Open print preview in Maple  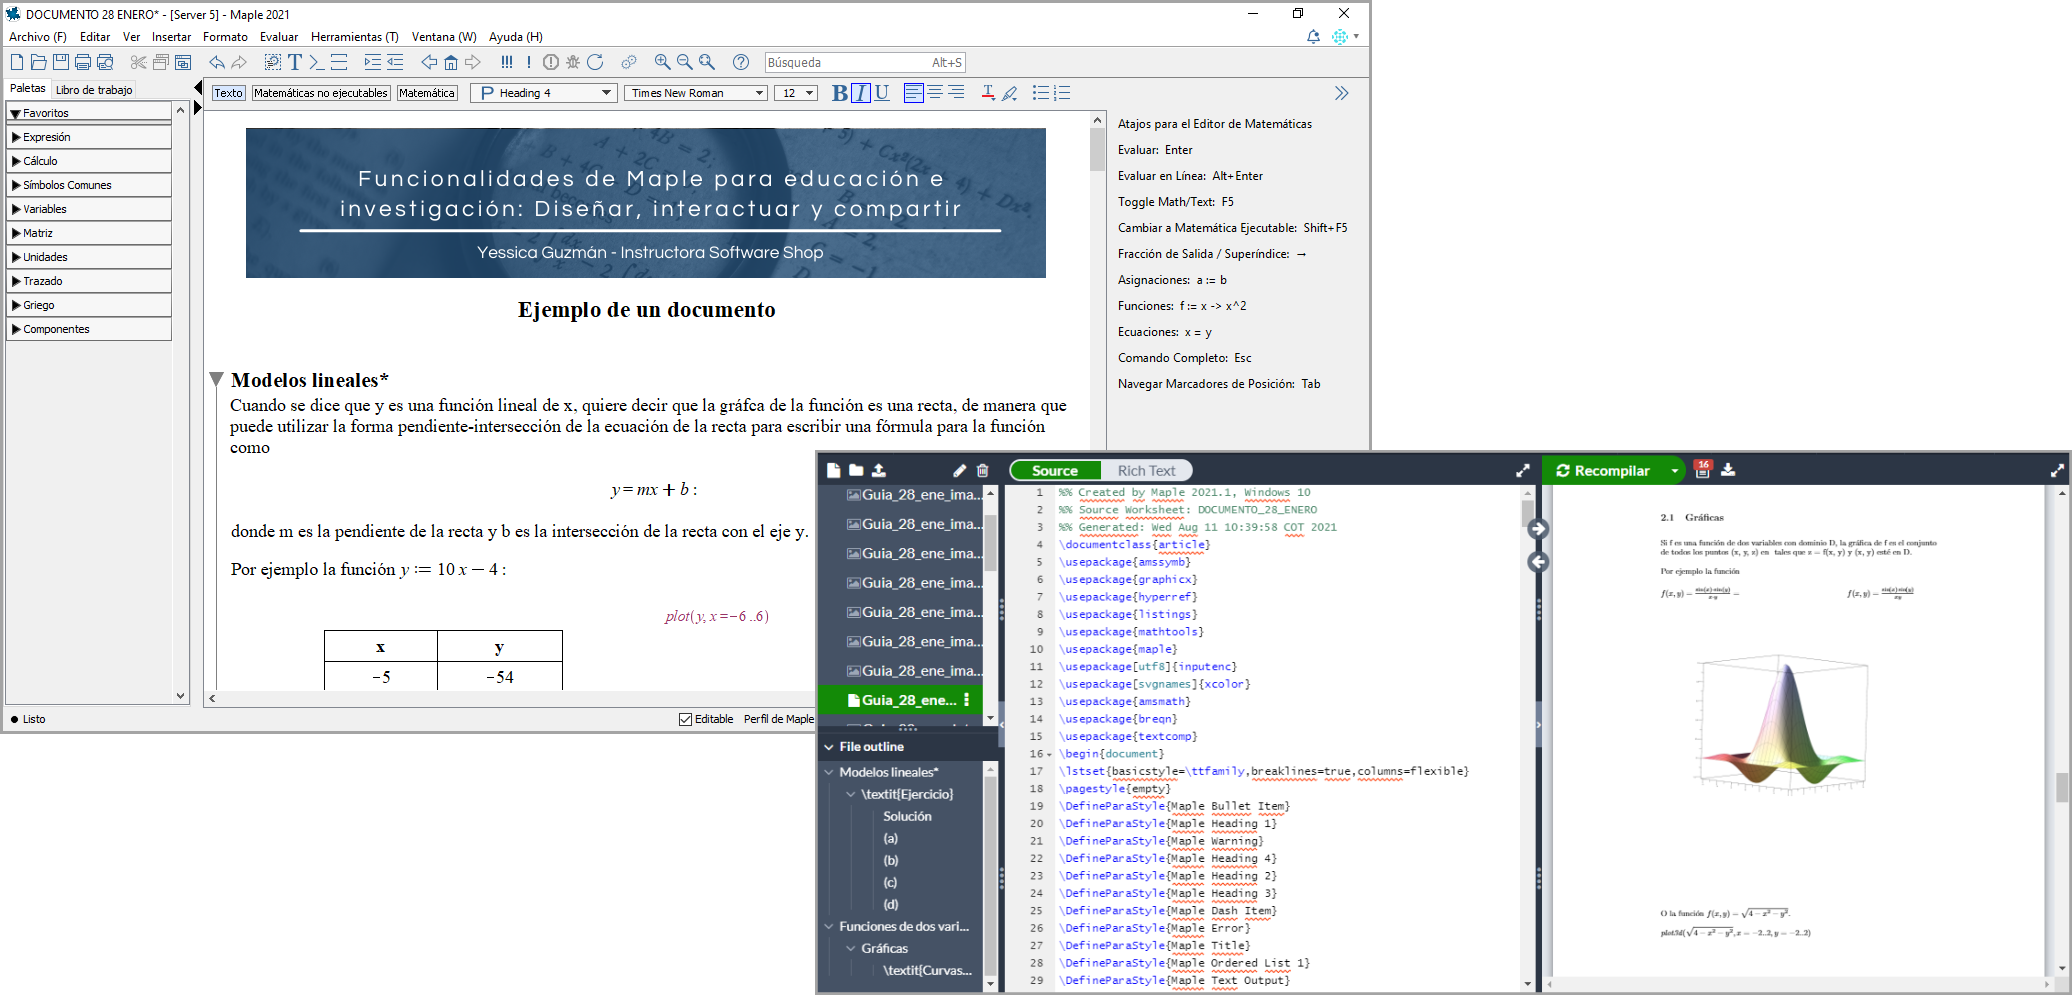point(105,62)
